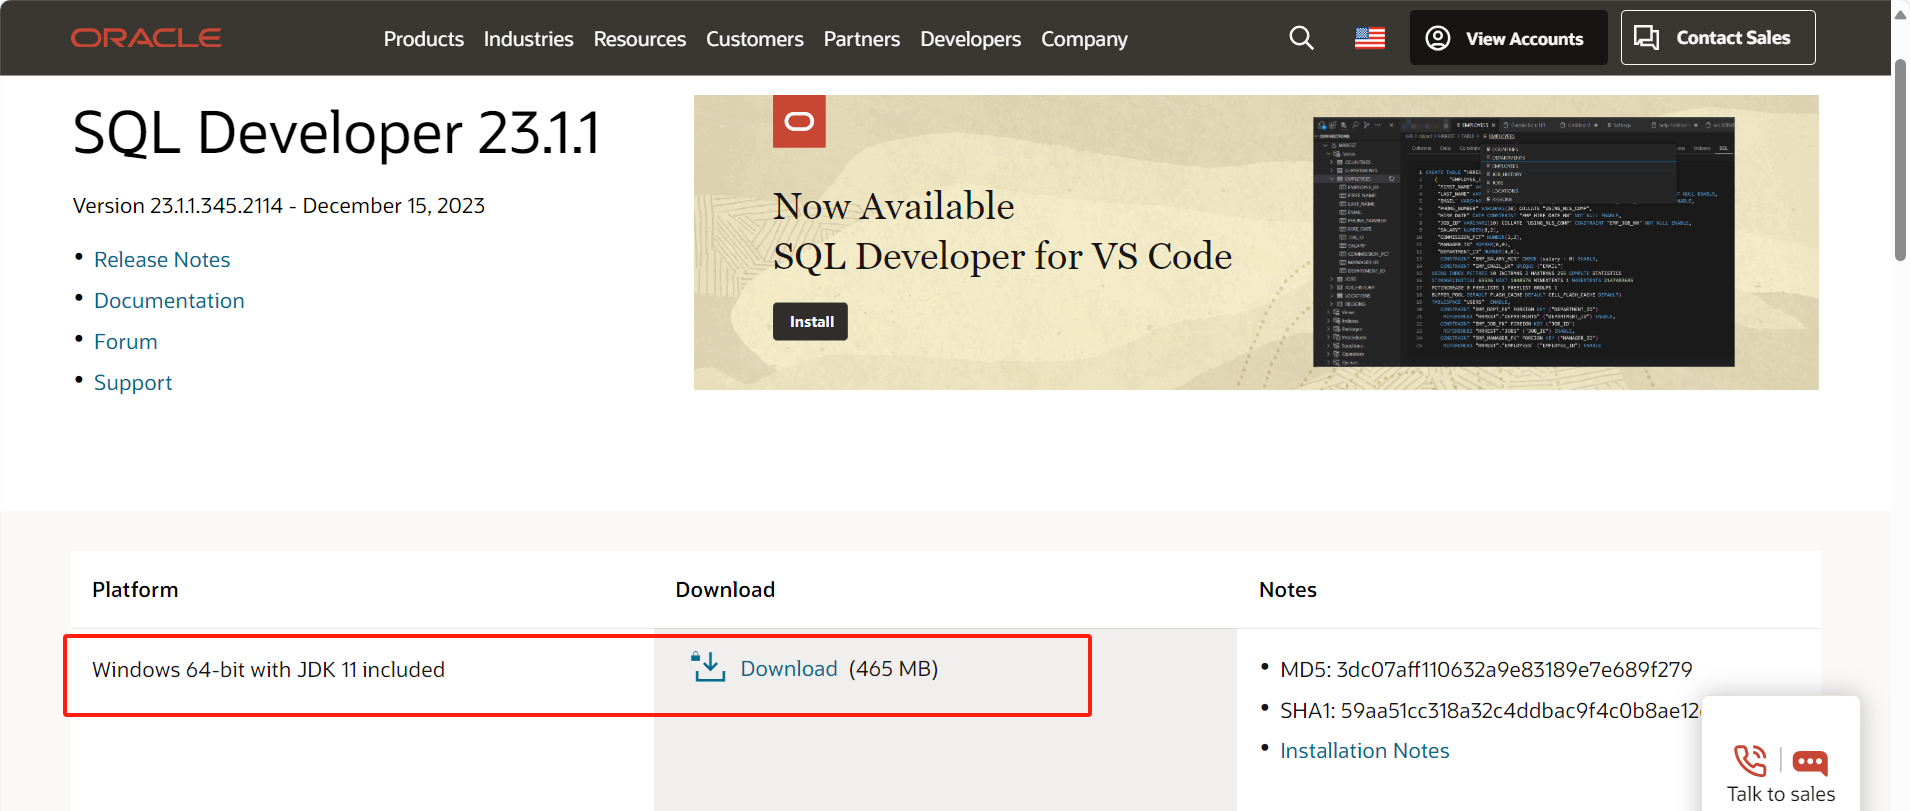The height and width of the screenshot is (811, 1910).
Task: Open the Products menu
Action: [x=424, y=39]
